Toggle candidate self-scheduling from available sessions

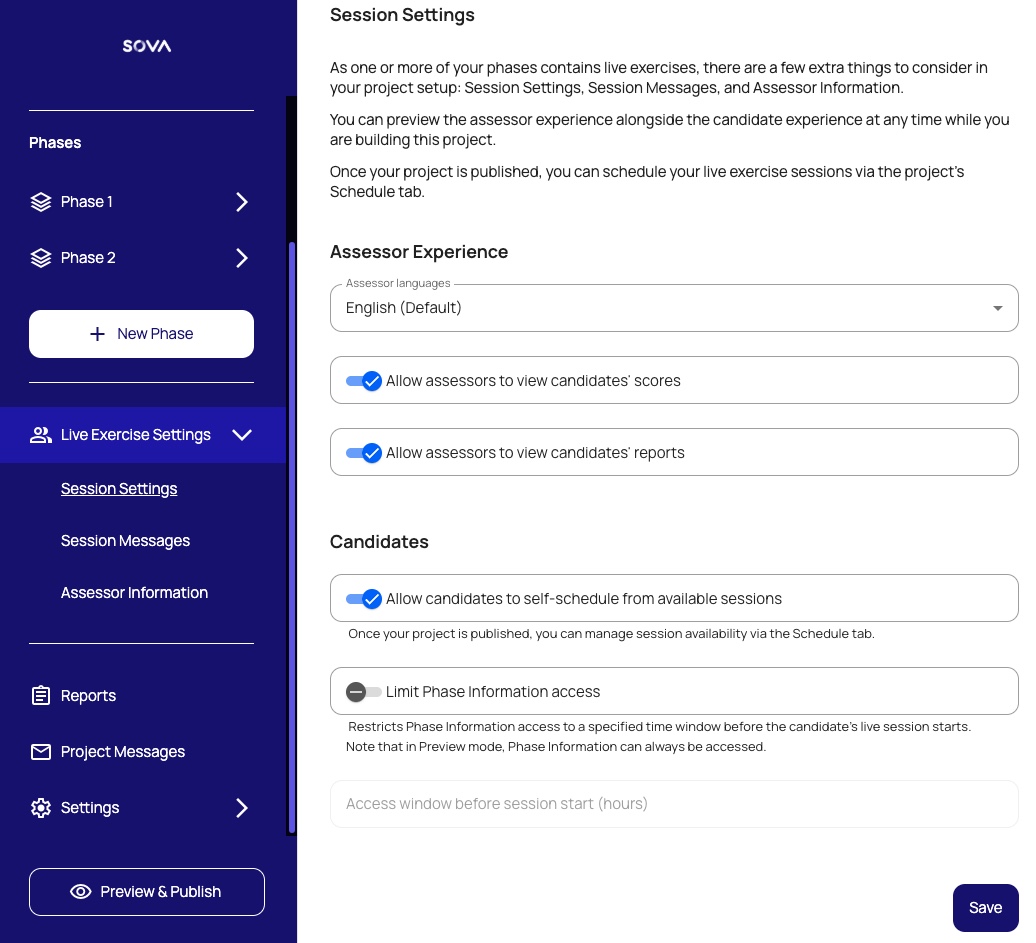[364, 599]
